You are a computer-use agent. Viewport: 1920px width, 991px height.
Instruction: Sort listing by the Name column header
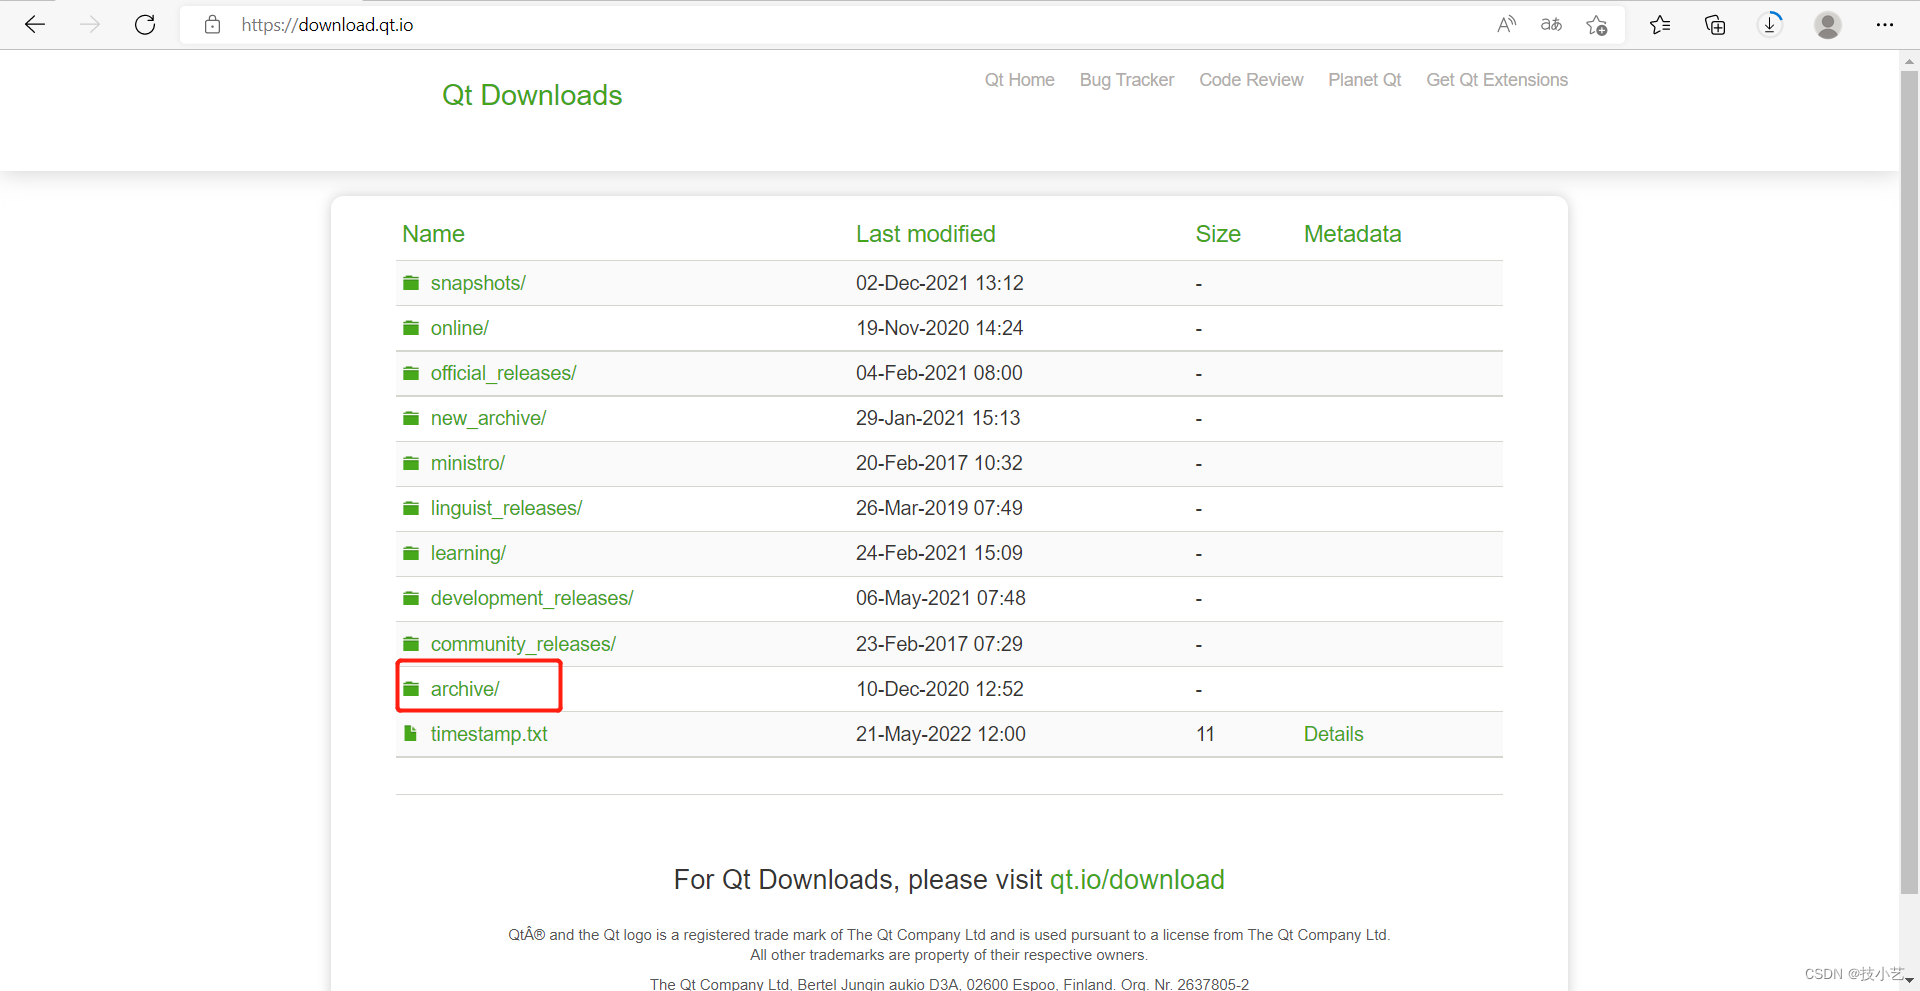coord(433,234)
